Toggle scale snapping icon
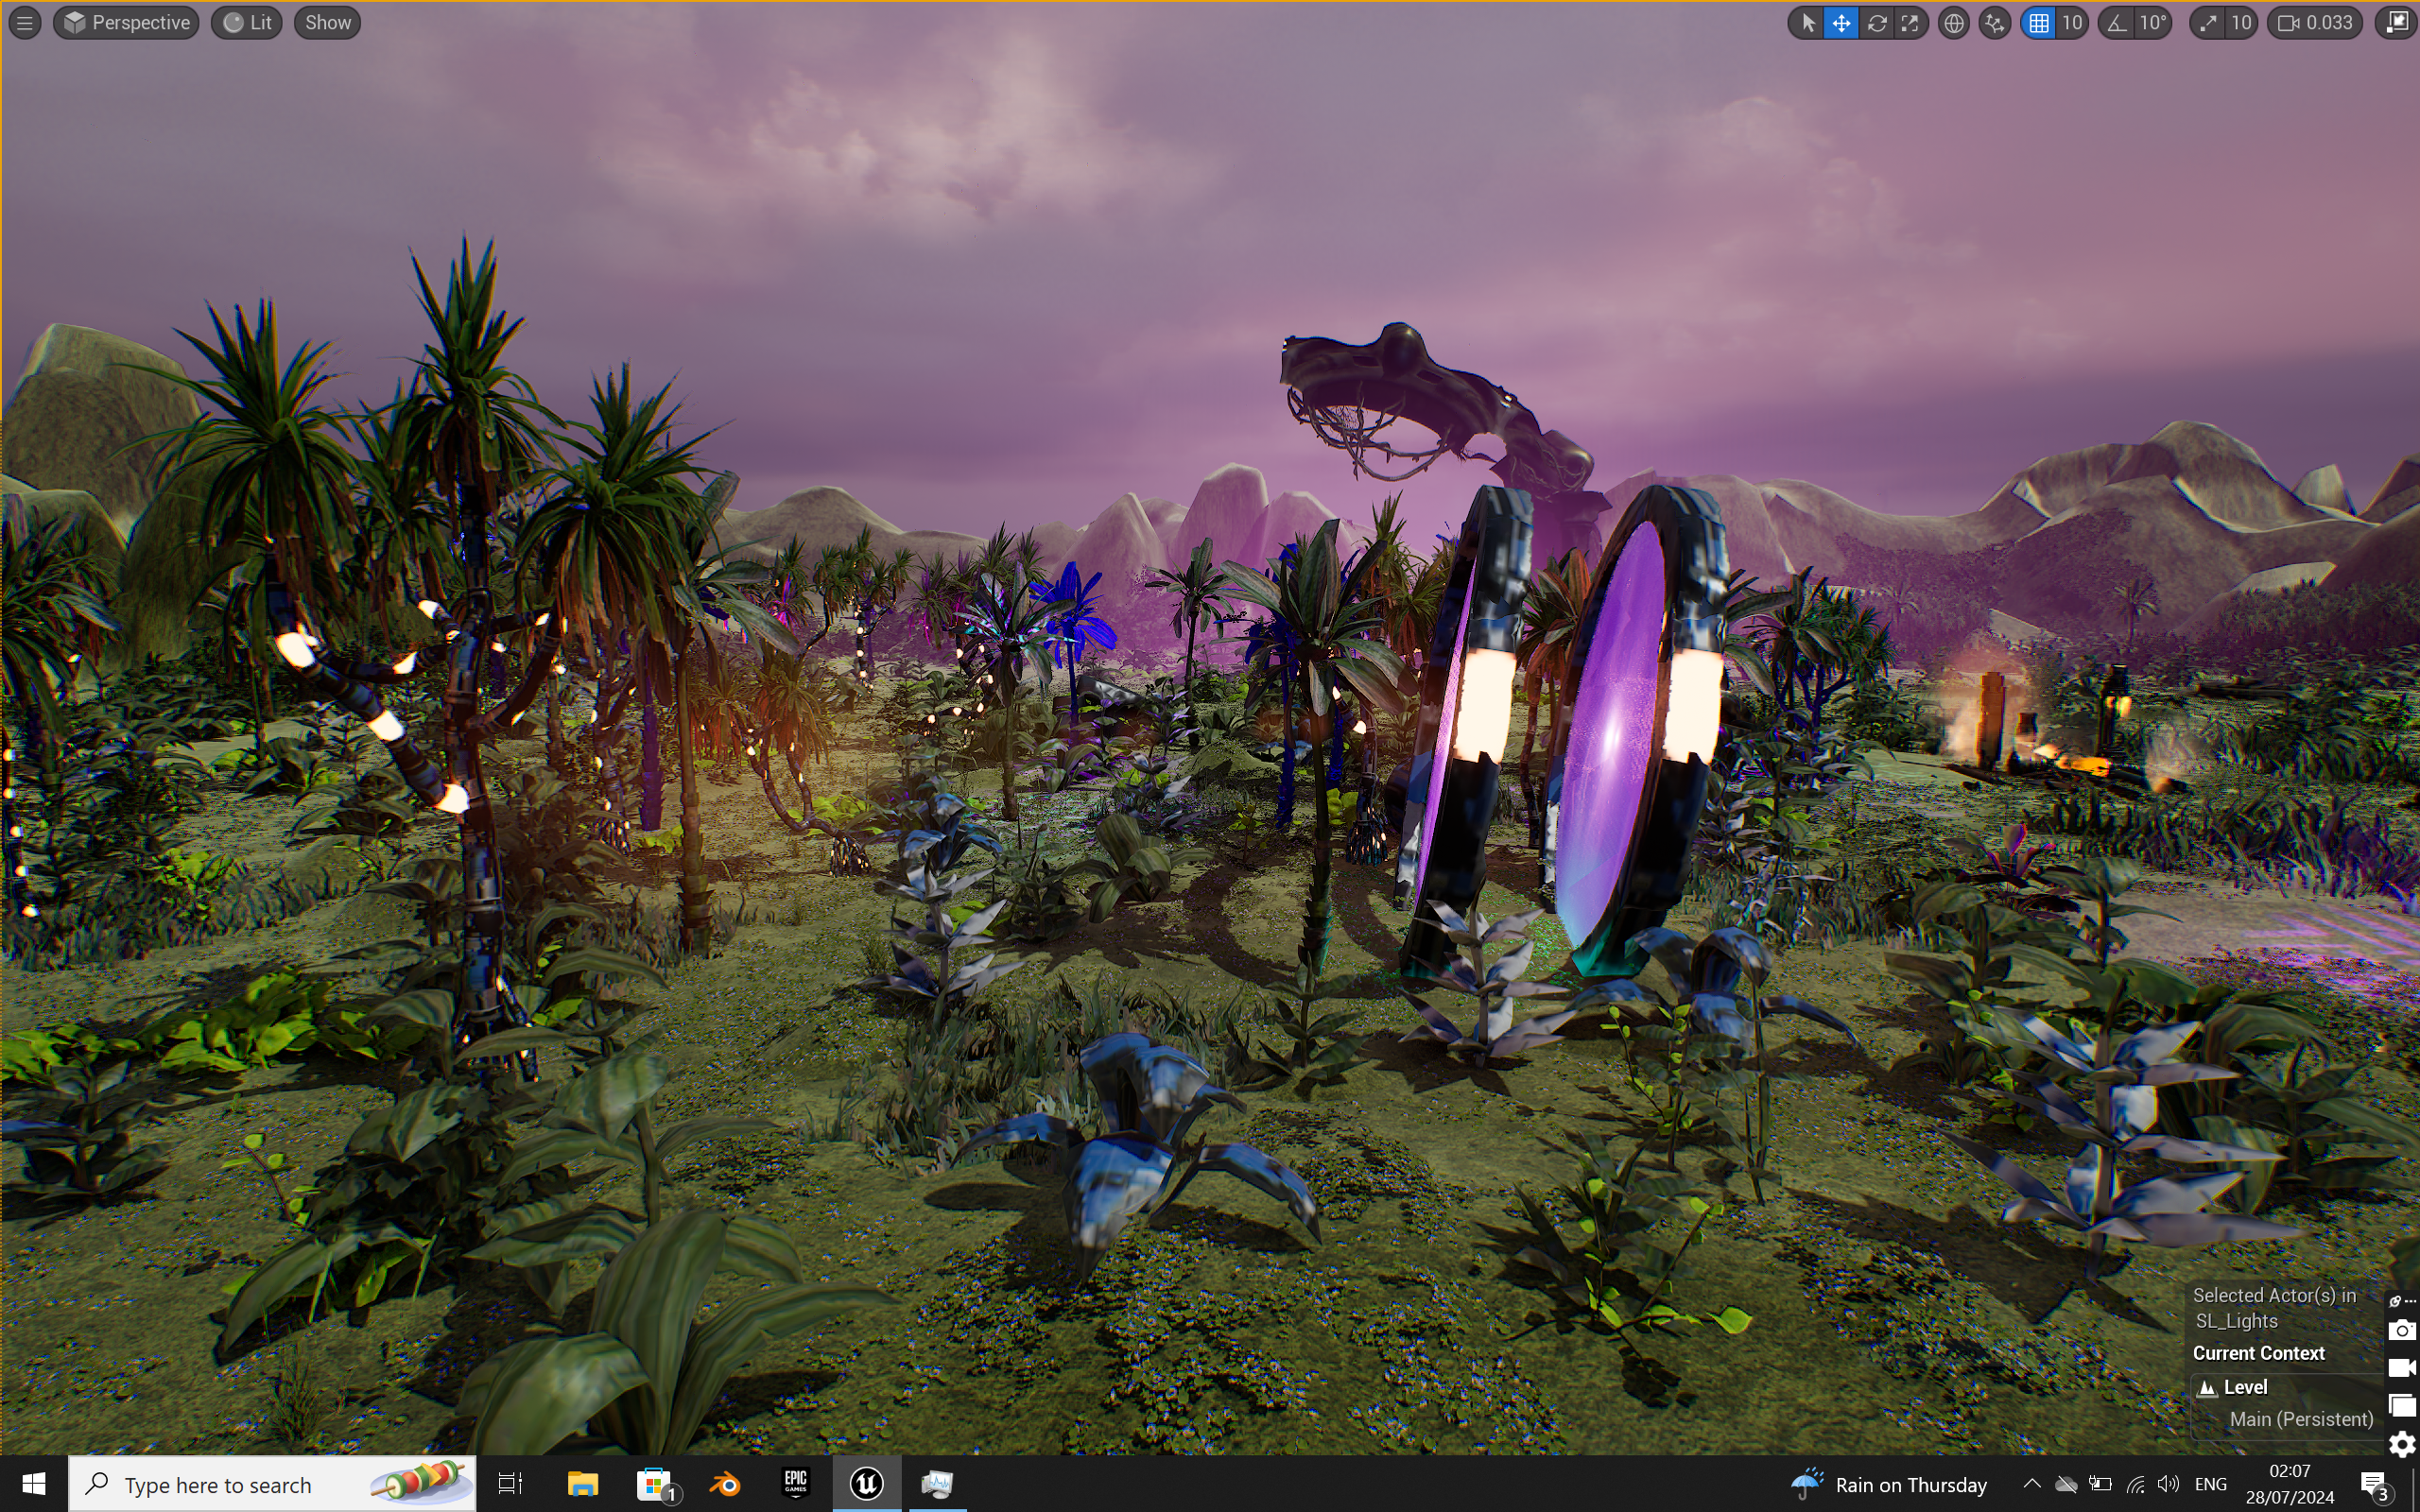Screen dimensions: 2420x1512 2208,23
